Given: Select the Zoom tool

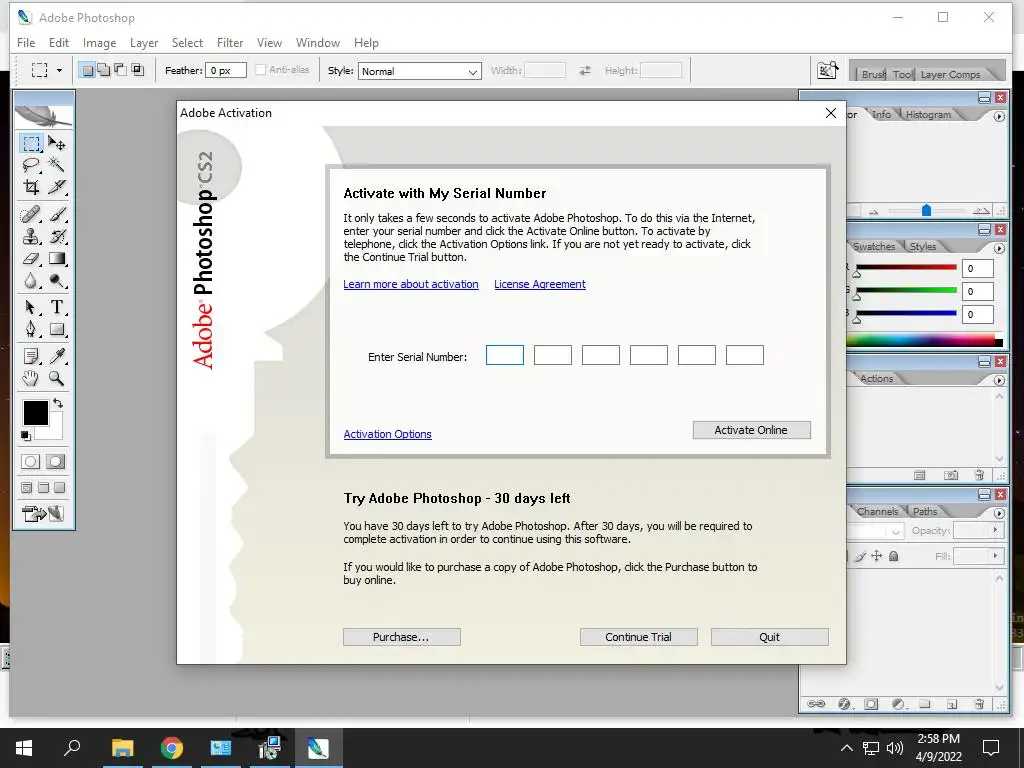Looking at the screenshot, I should [57, 378].
